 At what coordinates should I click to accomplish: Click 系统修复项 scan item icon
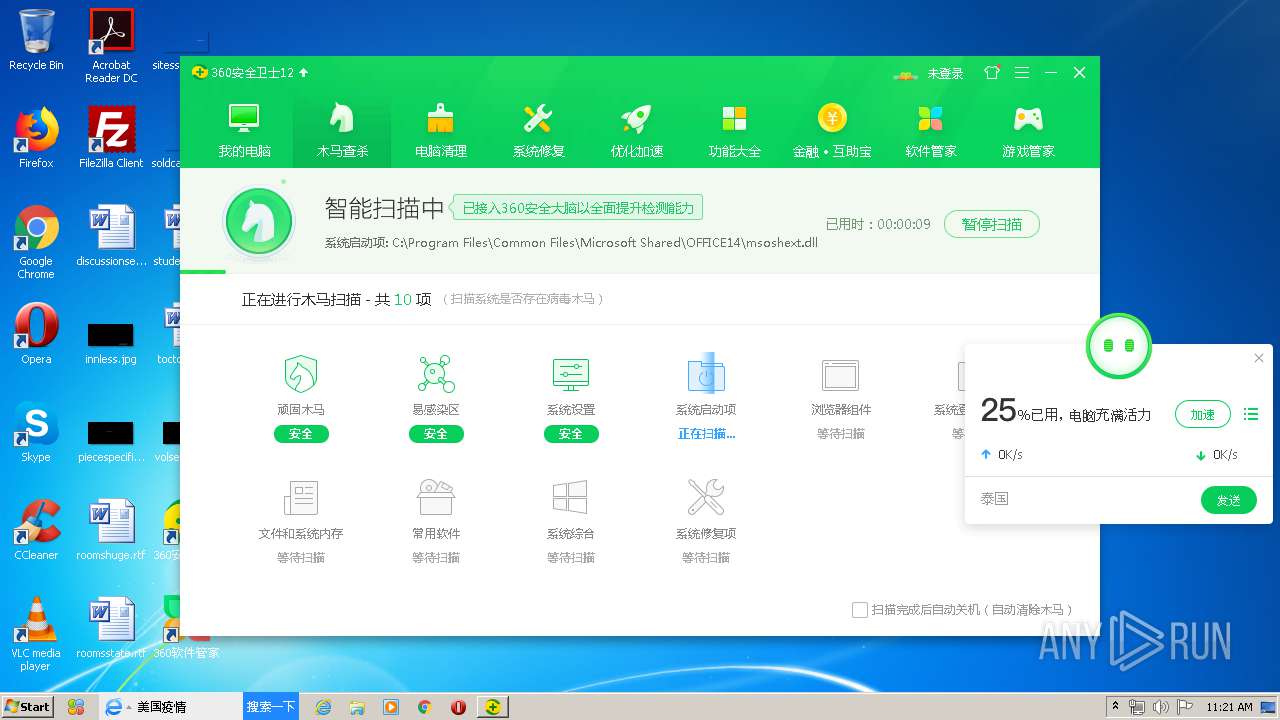pos(706,497)
